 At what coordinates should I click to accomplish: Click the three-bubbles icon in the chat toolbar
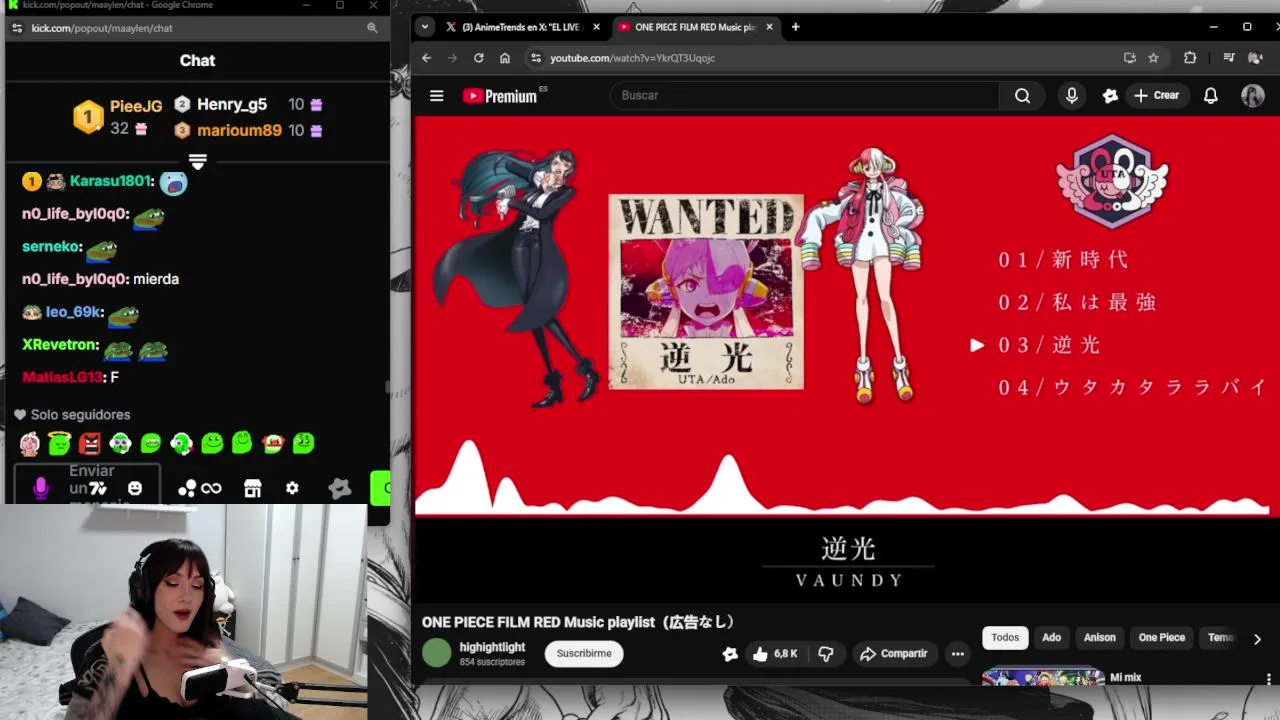click(187, 488)
